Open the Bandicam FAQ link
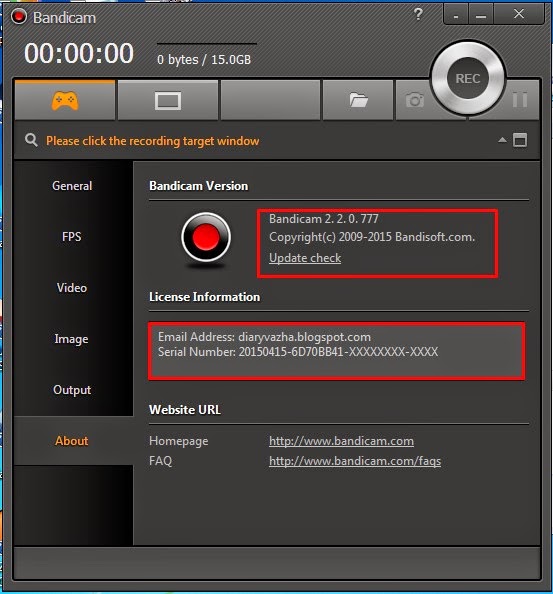Screen dimensions: 553x594 pos(355,461)
